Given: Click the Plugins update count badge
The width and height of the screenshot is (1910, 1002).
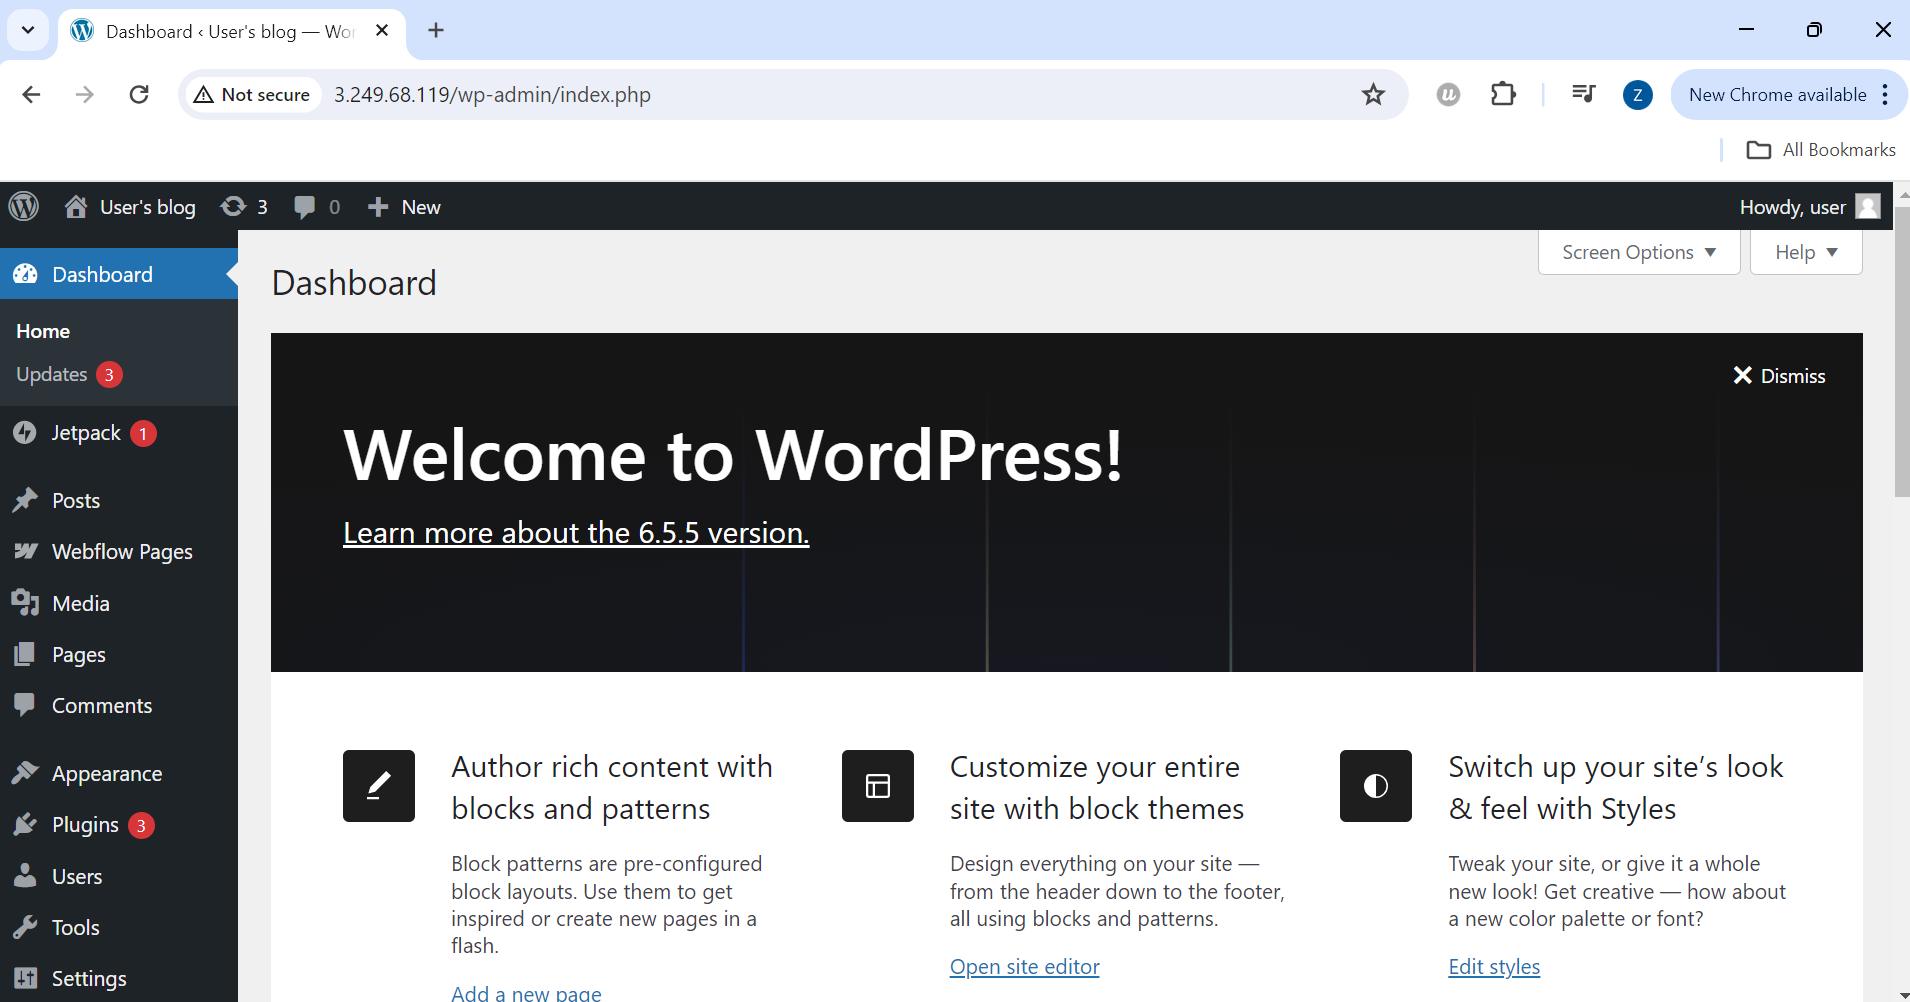Looking at the screenshot, I should click(141, 825).
